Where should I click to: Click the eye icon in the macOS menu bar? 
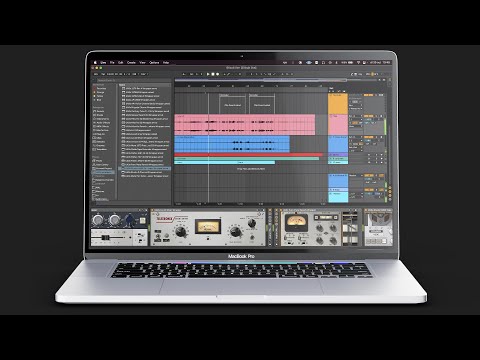(x=309, y=62)
